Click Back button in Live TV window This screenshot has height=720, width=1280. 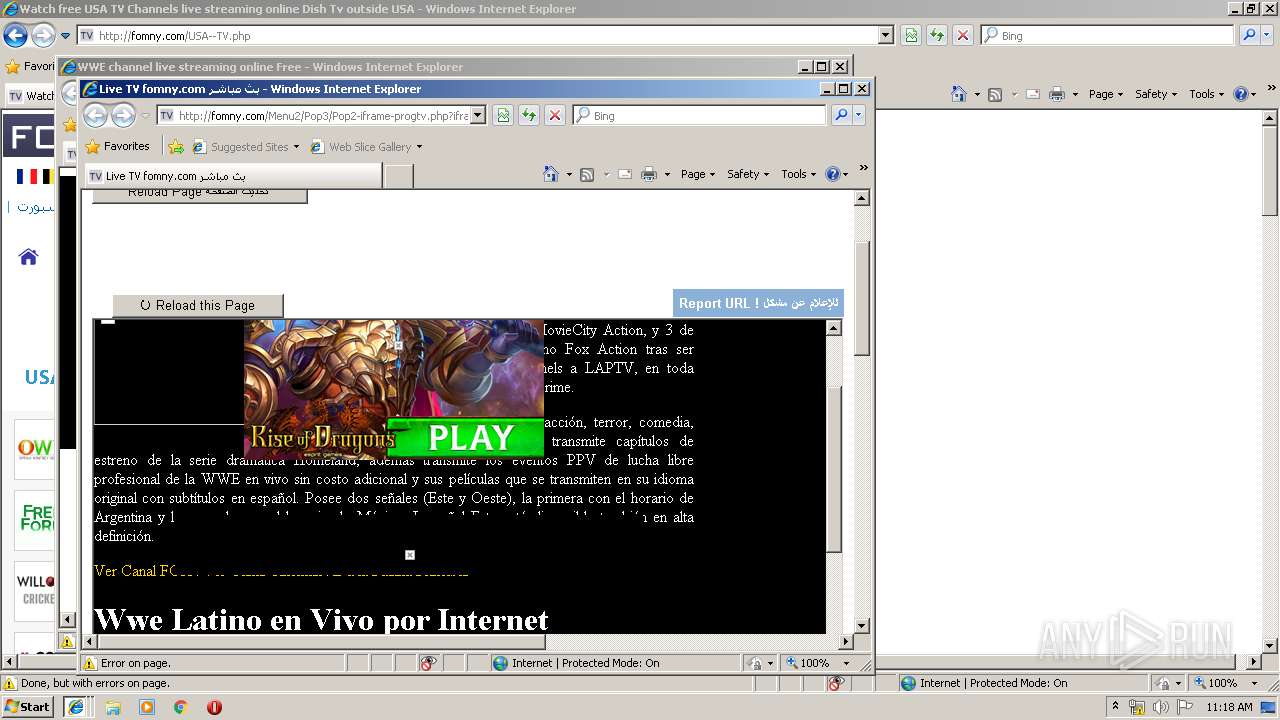(x=95, y=116)
